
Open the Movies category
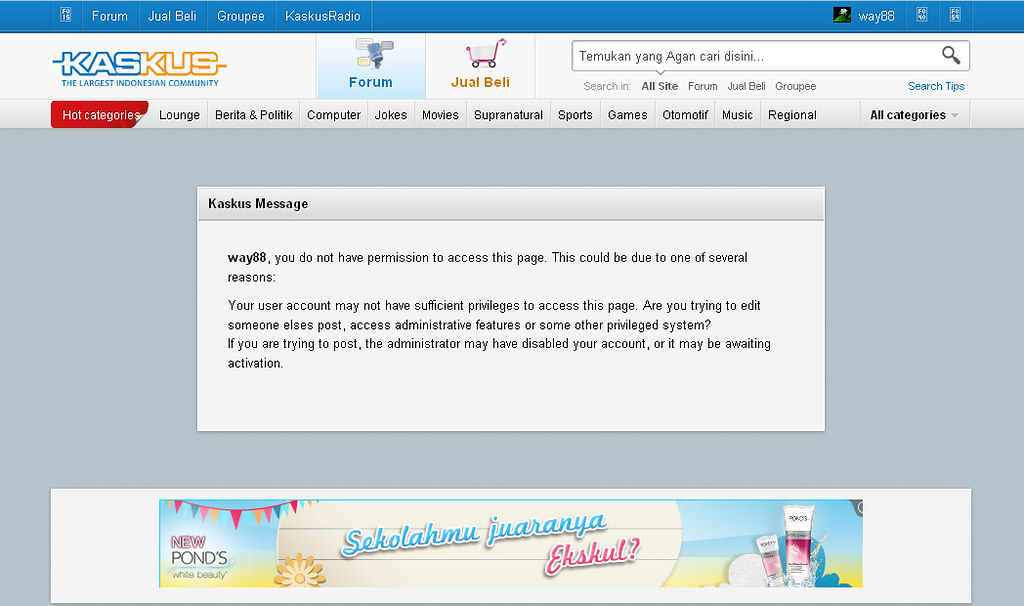[440, 115]
